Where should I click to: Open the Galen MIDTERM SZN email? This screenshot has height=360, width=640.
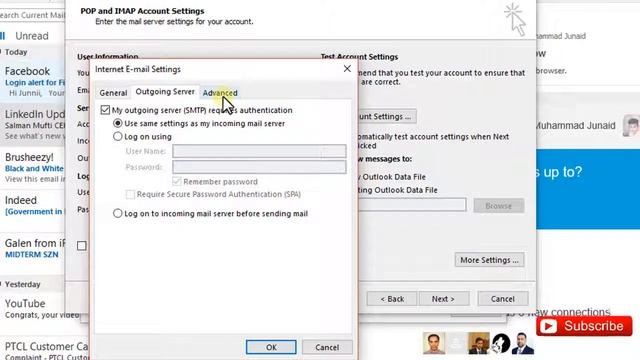tap(33, 248)
